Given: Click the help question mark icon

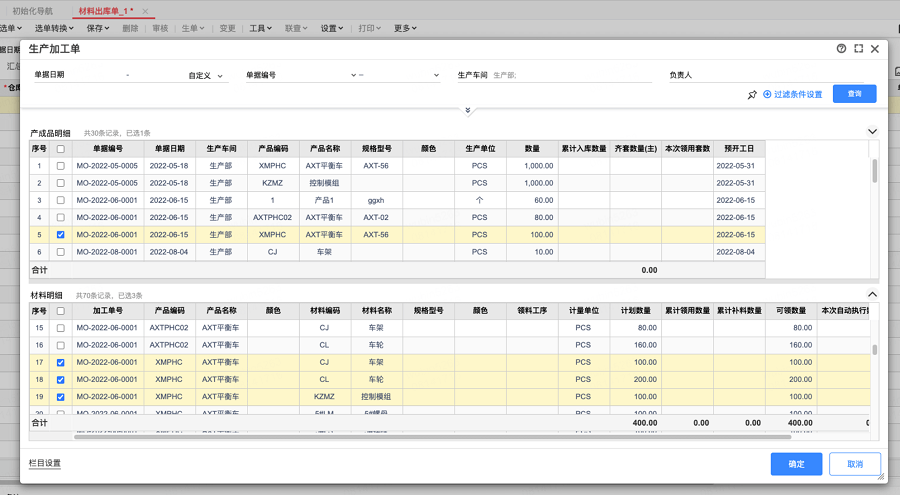Looking at the screenshot, I should [841, 48].
